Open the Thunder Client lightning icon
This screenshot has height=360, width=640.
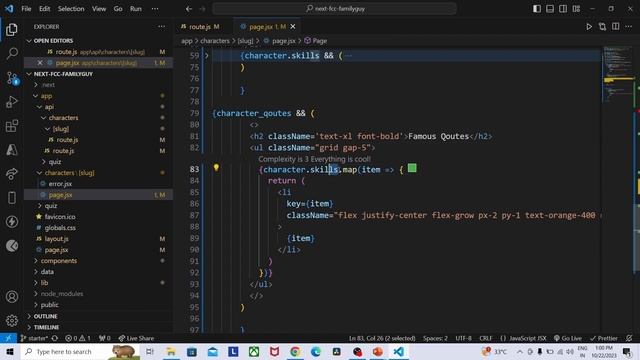pyautogui.click(x=12, y=222)
